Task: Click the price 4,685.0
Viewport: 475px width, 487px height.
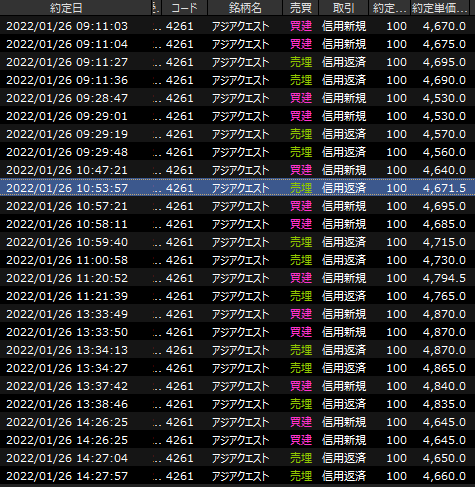Action: pyautogui.click(x=444, y=224)
